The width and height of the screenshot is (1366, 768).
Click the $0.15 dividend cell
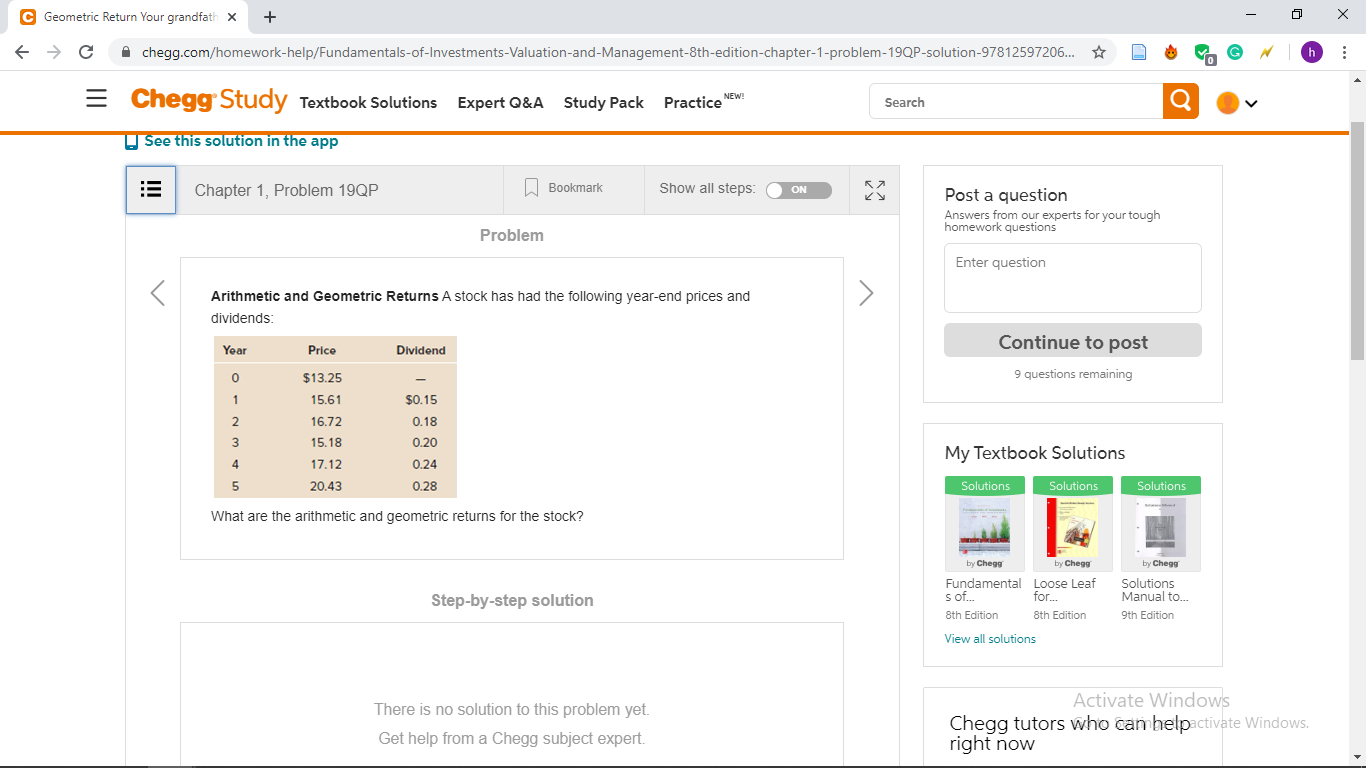pyautogui.click(x=421, y=400)
